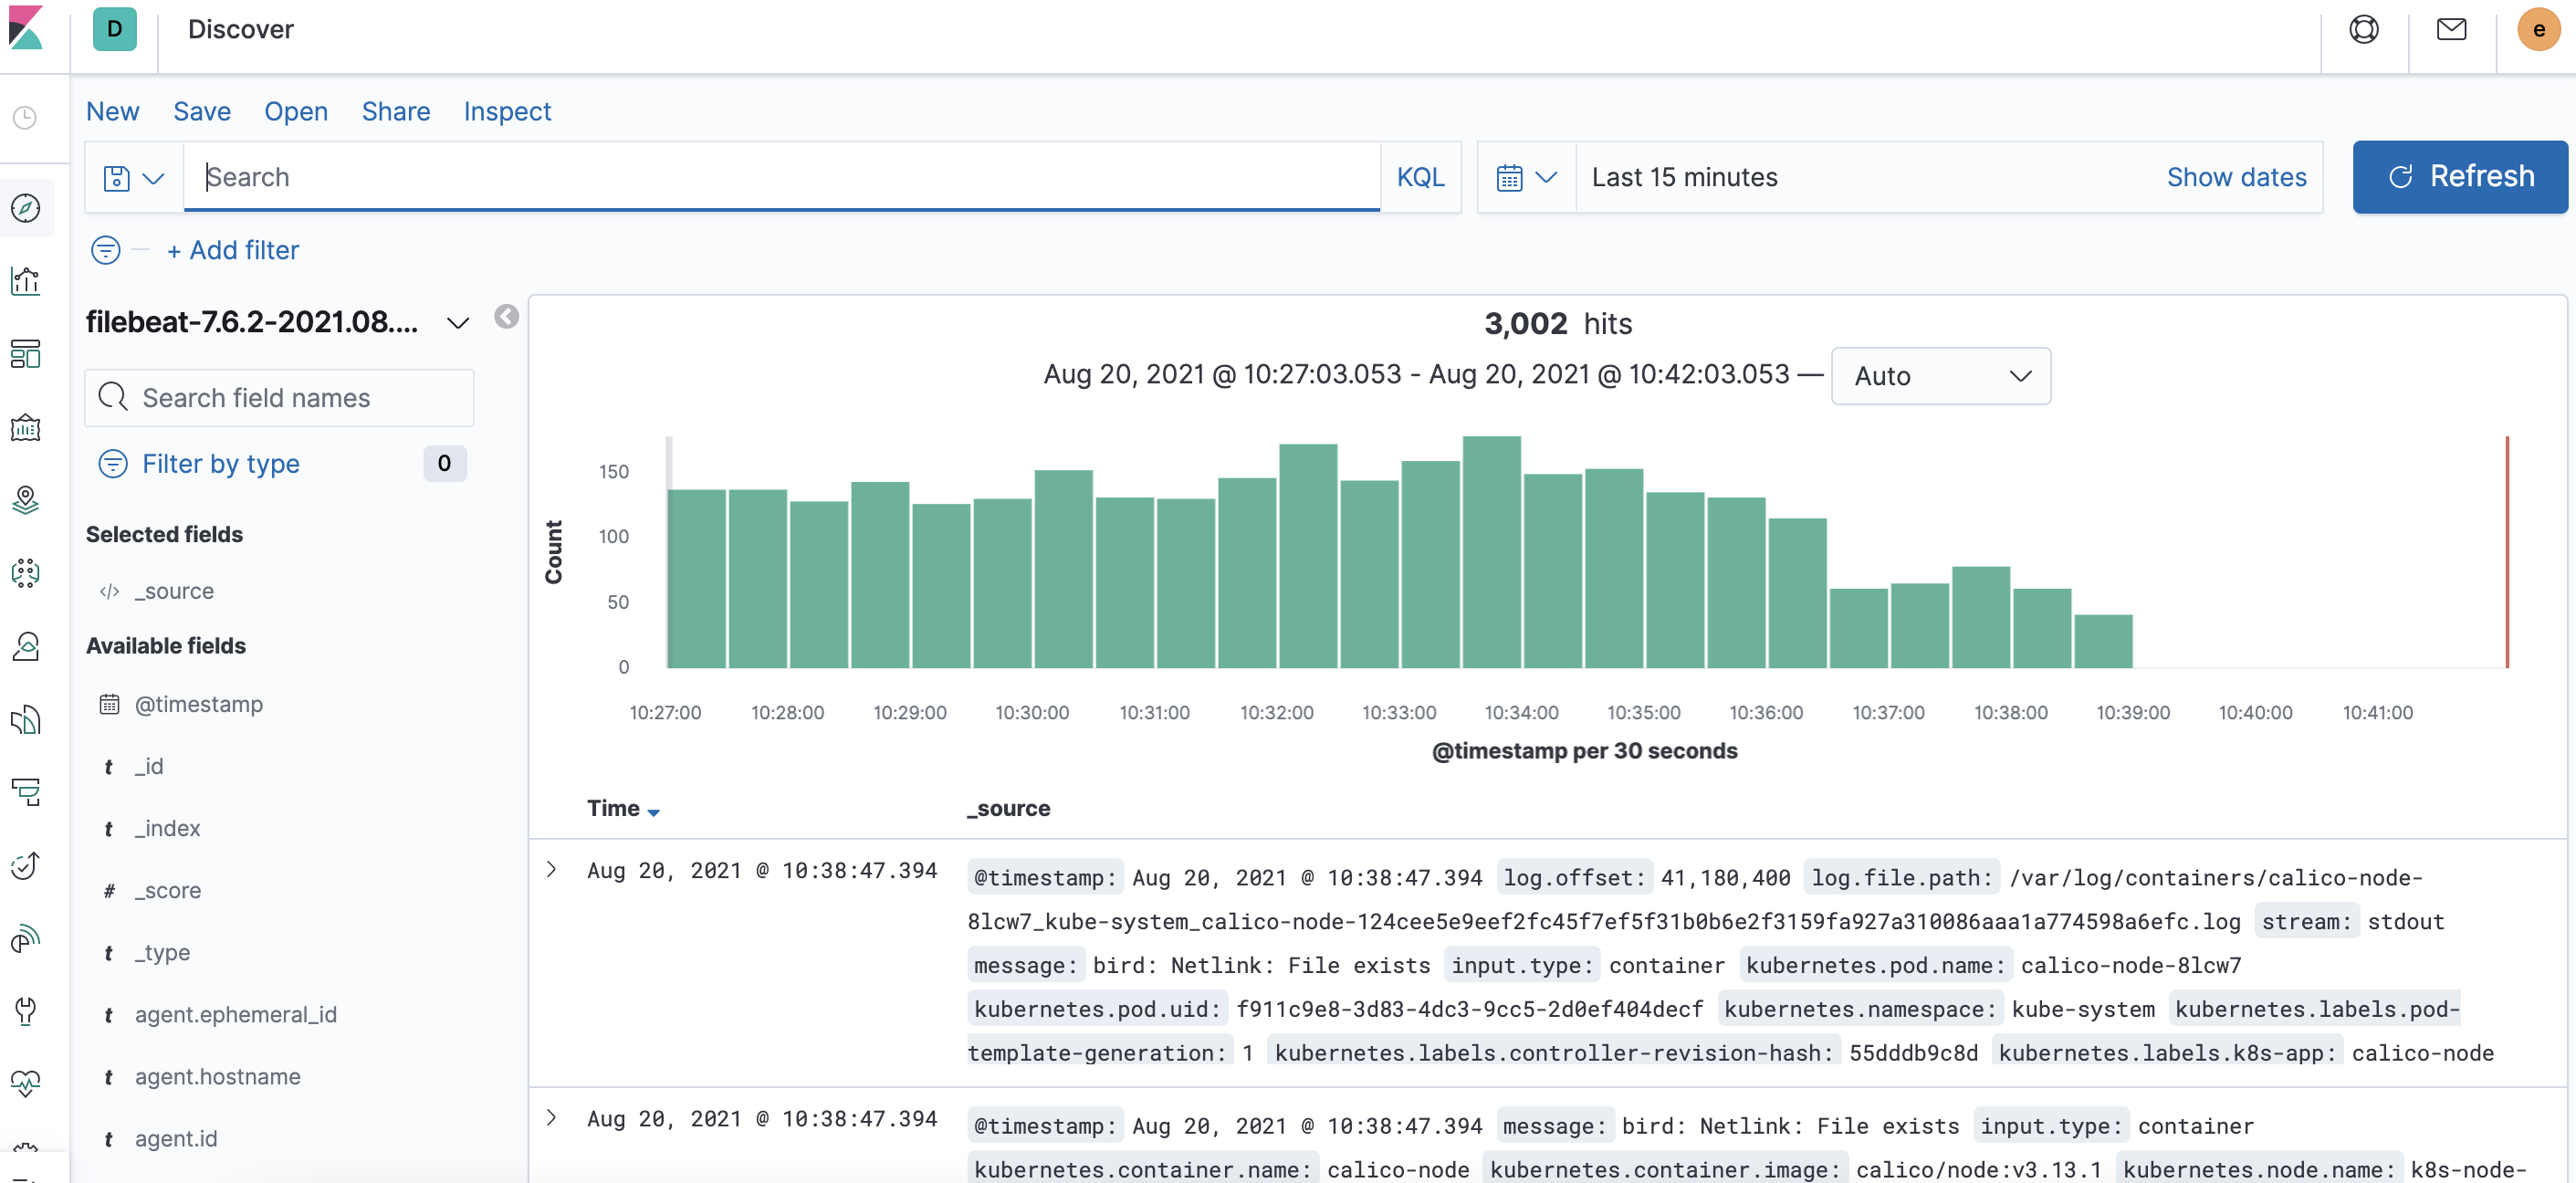
Task: Expand the second log row at 10:38:47.394
Action: pyautogui.click(x=551, y=1117)
